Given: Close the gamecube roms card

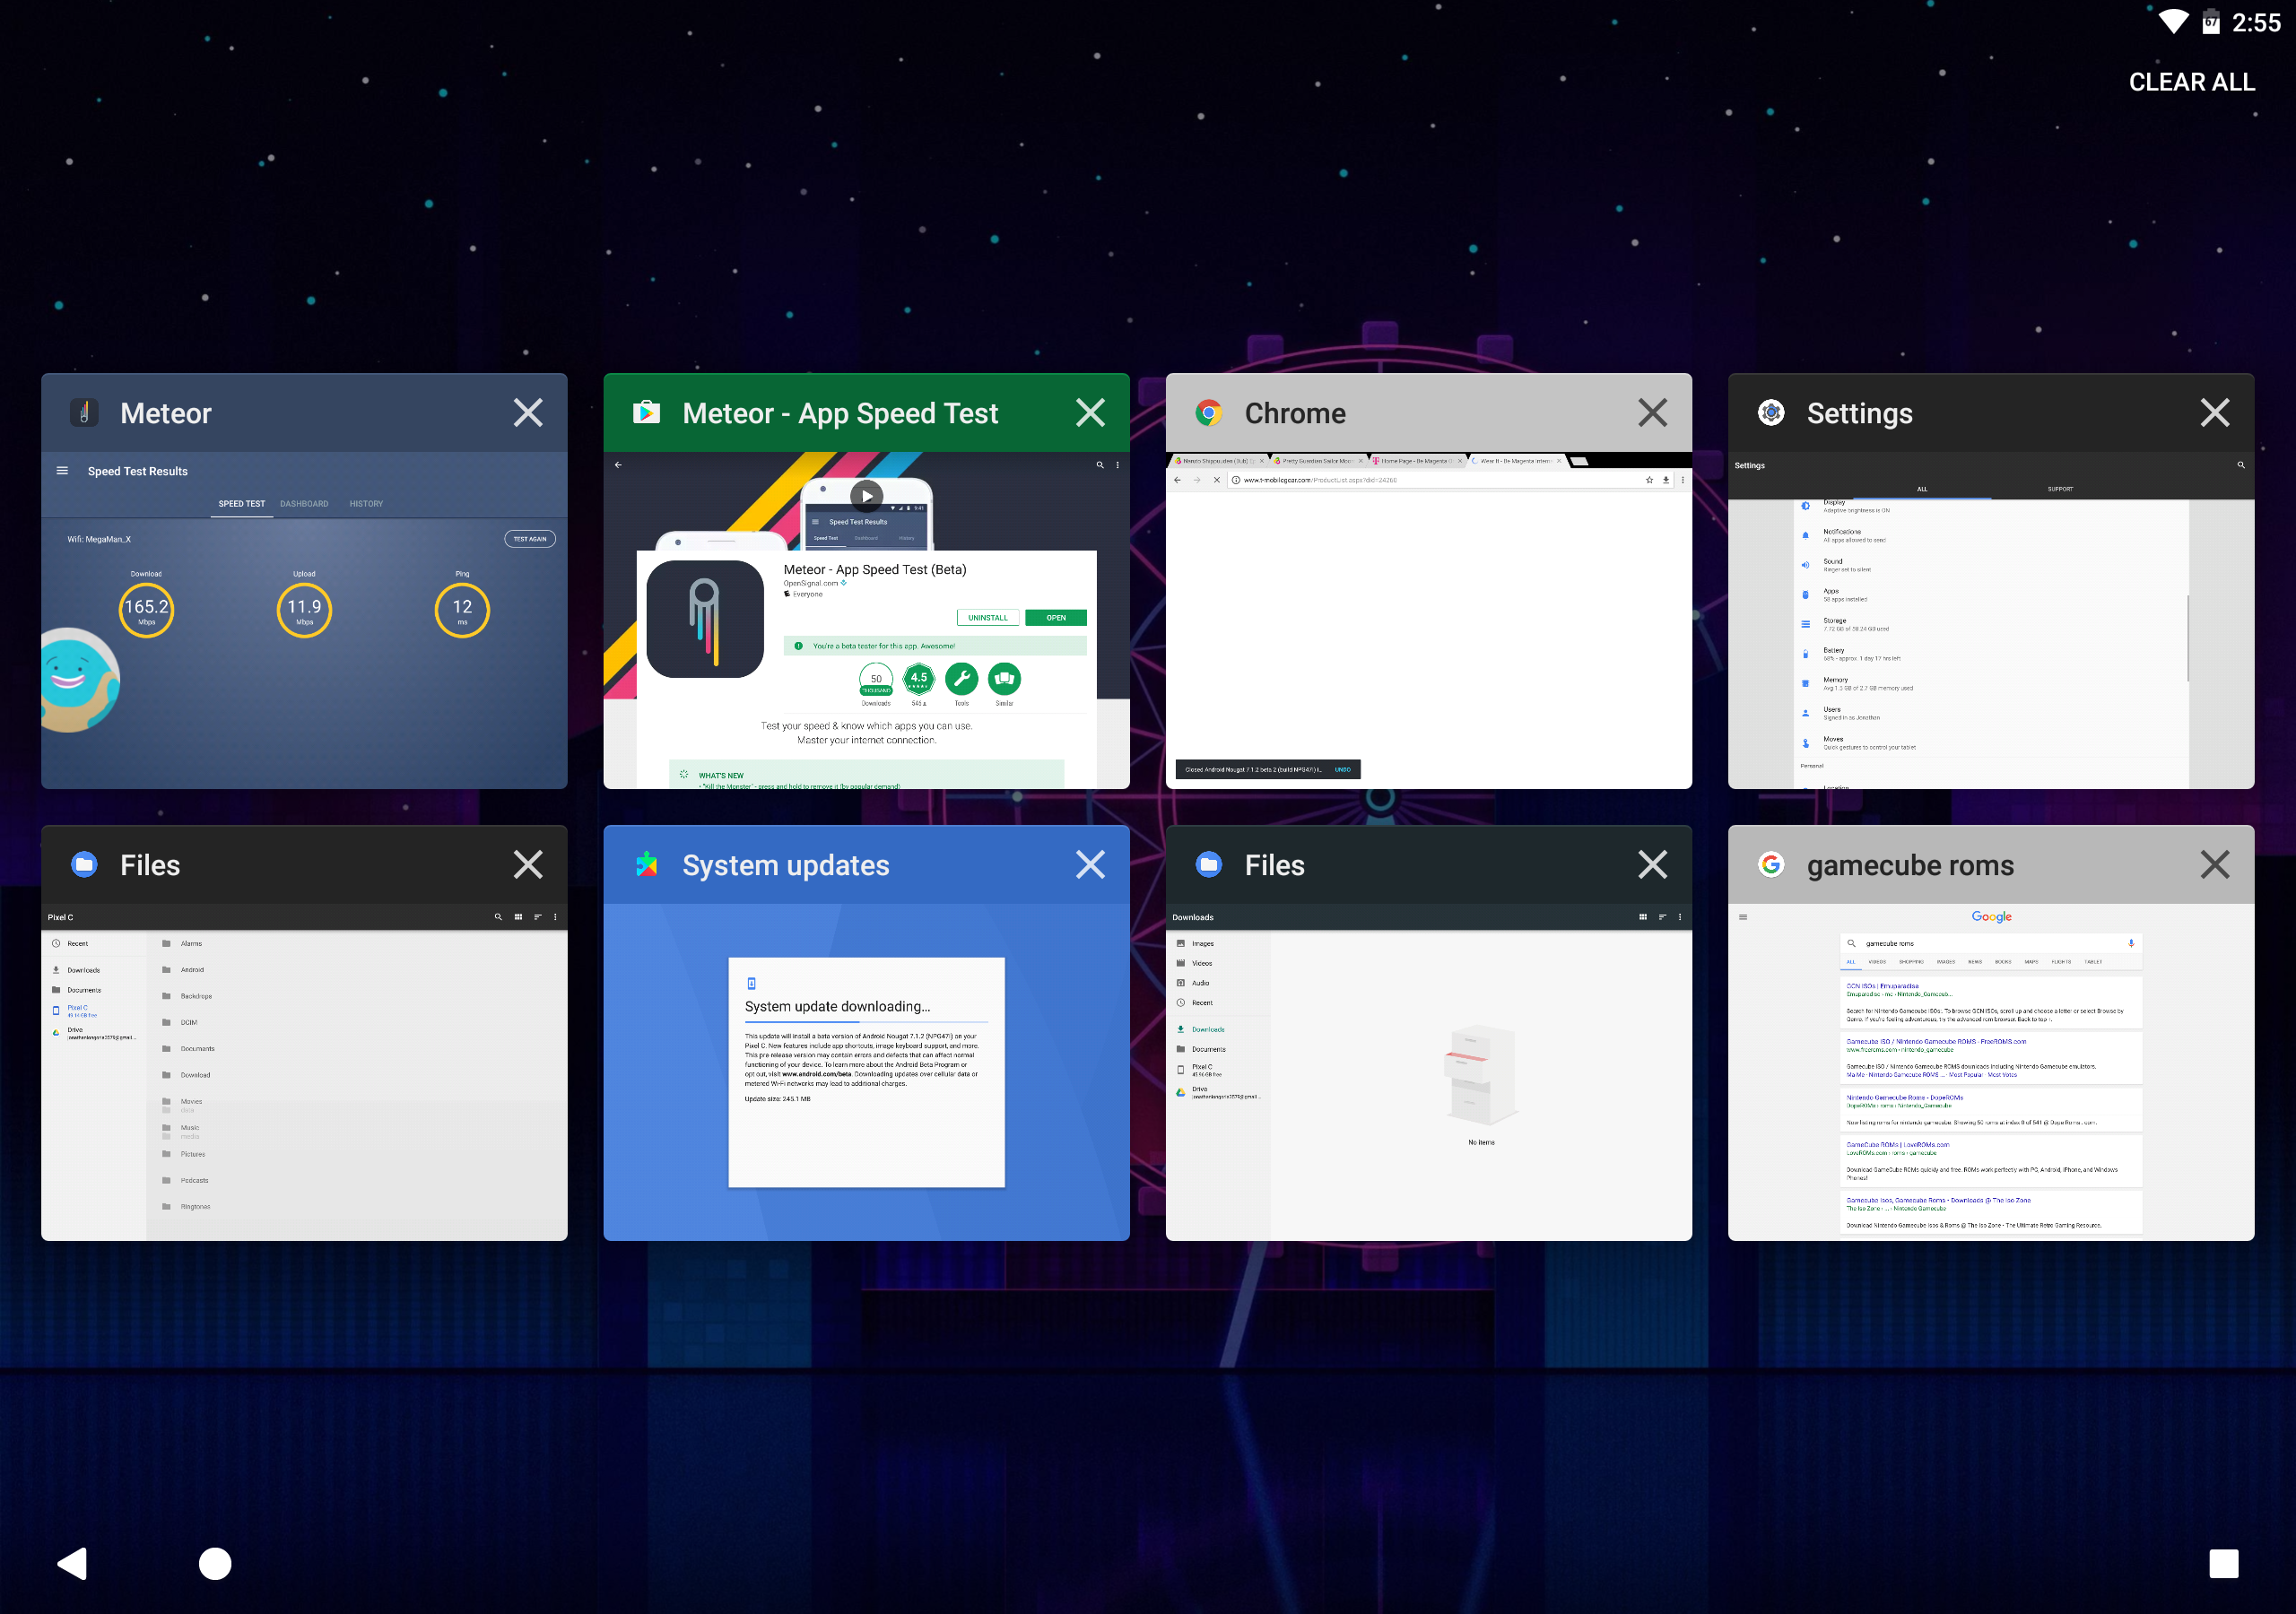Looking at the screenshot, I should click(x=2214, y=865).
